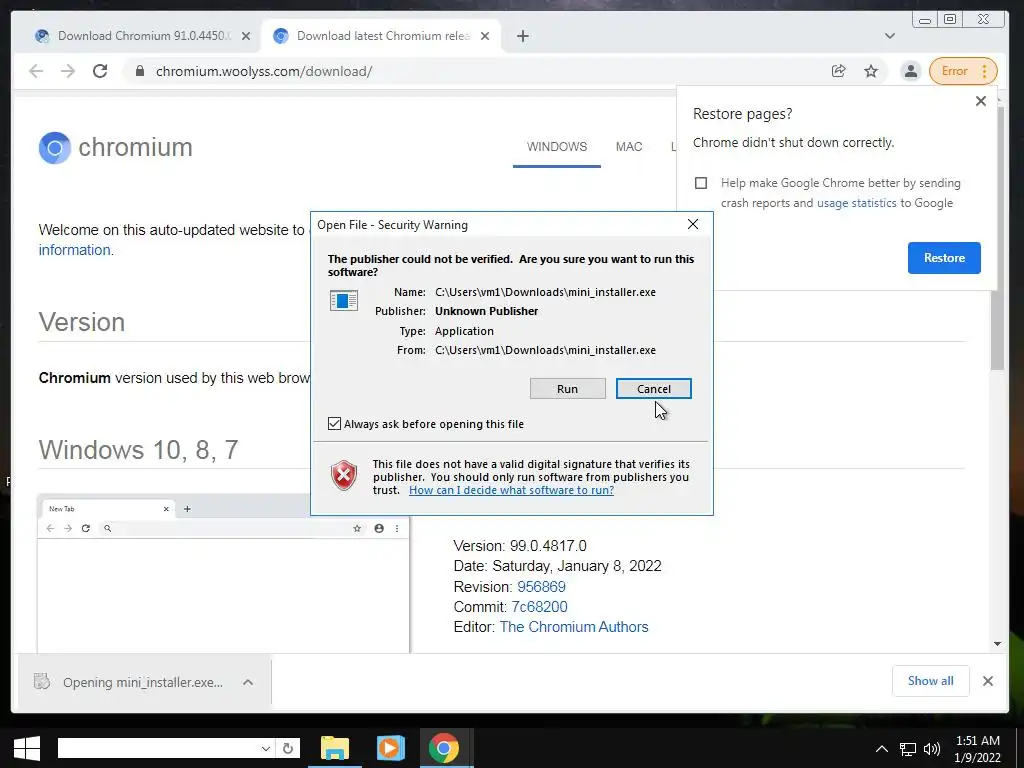Open How can I decide what software to run
The width and height of the screenshot is (1024, 768).
click(x=511, y=490)
